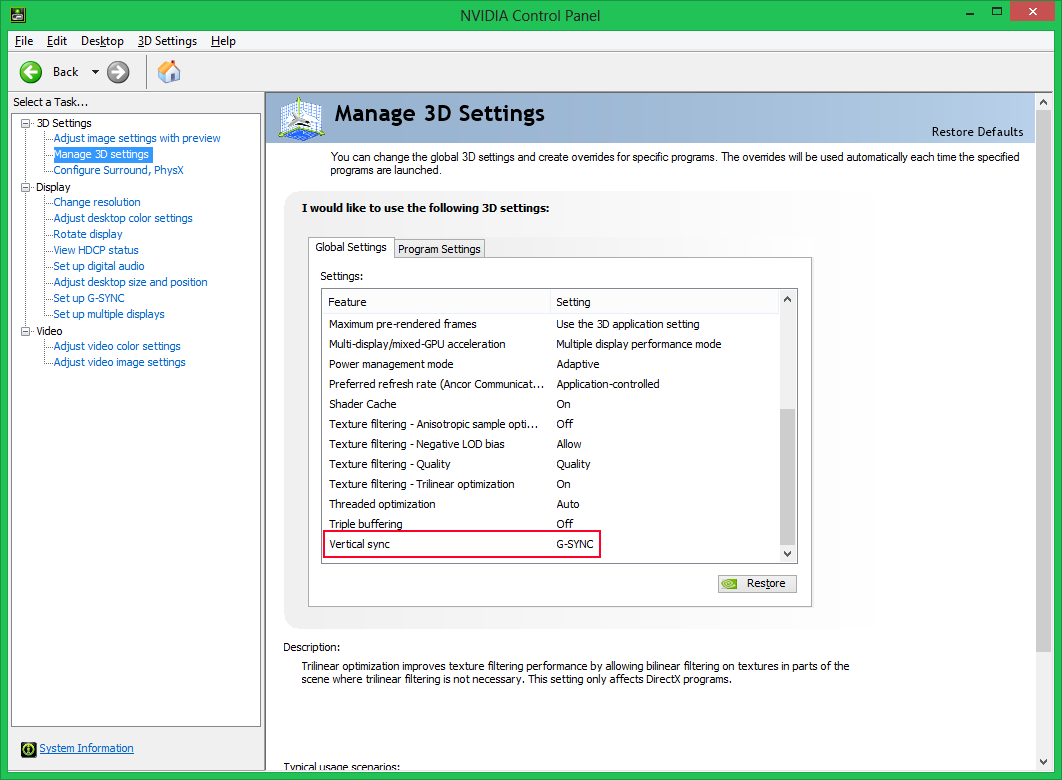Viewport: 1062px width, 780px height.
Task: Click the System Information icon
Action: click(x=28, y=749)
